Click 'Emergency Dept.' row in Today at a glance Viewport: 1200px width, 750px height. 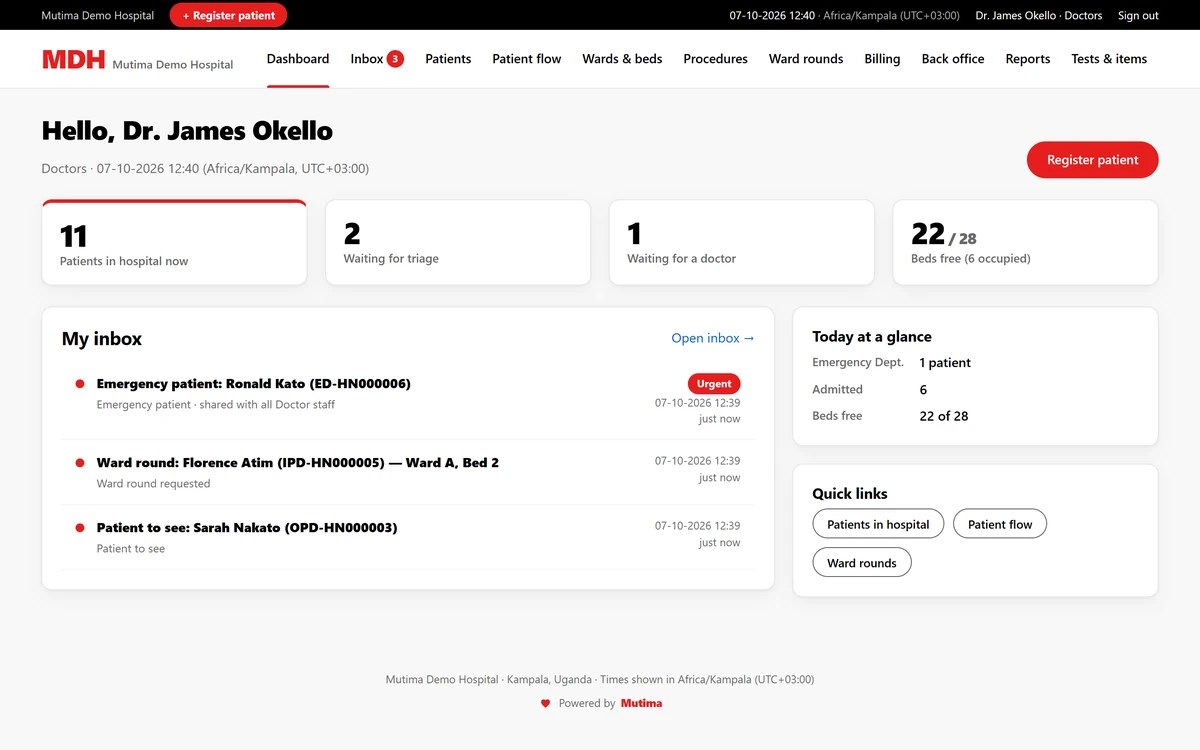pyautogui.click(x=975, y=363)
